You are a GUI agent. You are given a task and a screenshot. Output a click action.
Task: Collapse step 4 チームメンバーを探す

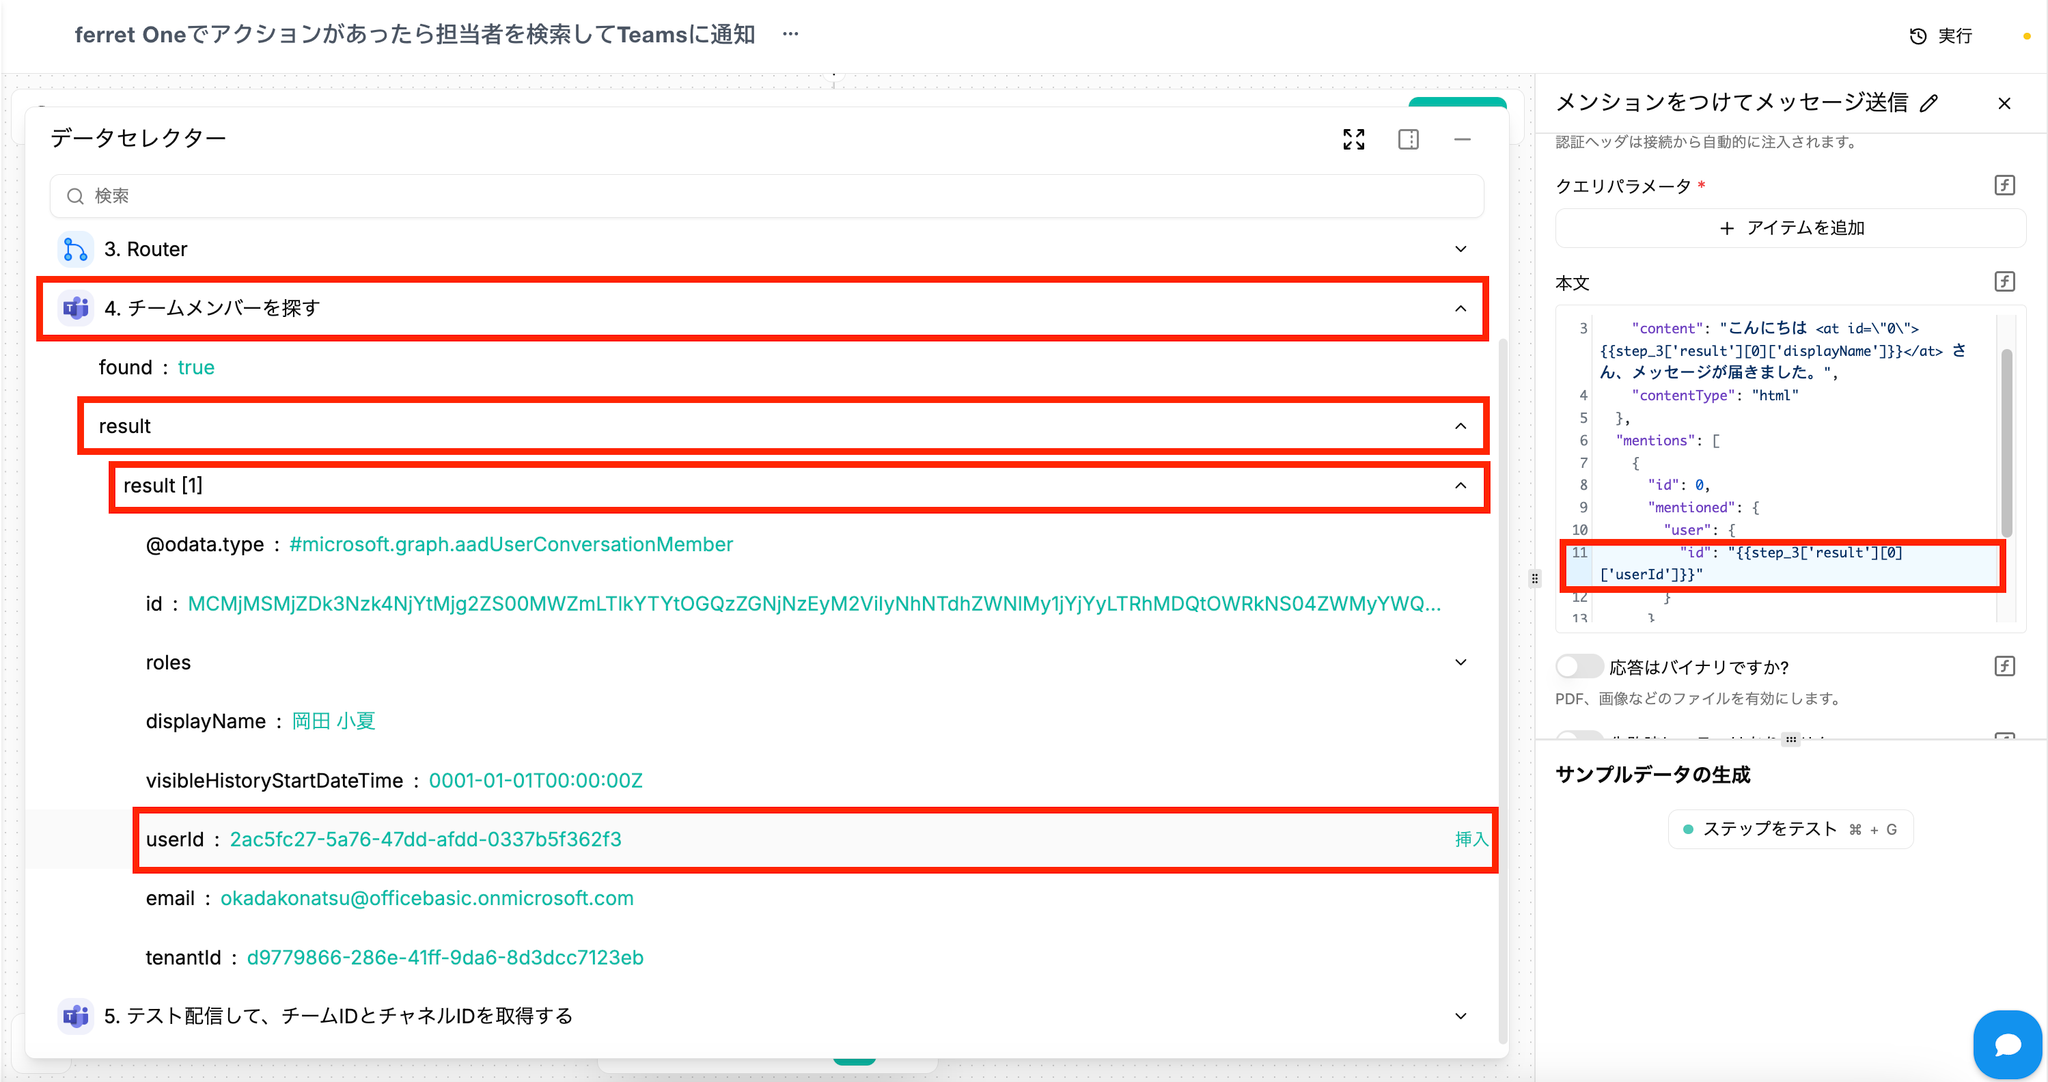coord(1460,309)
